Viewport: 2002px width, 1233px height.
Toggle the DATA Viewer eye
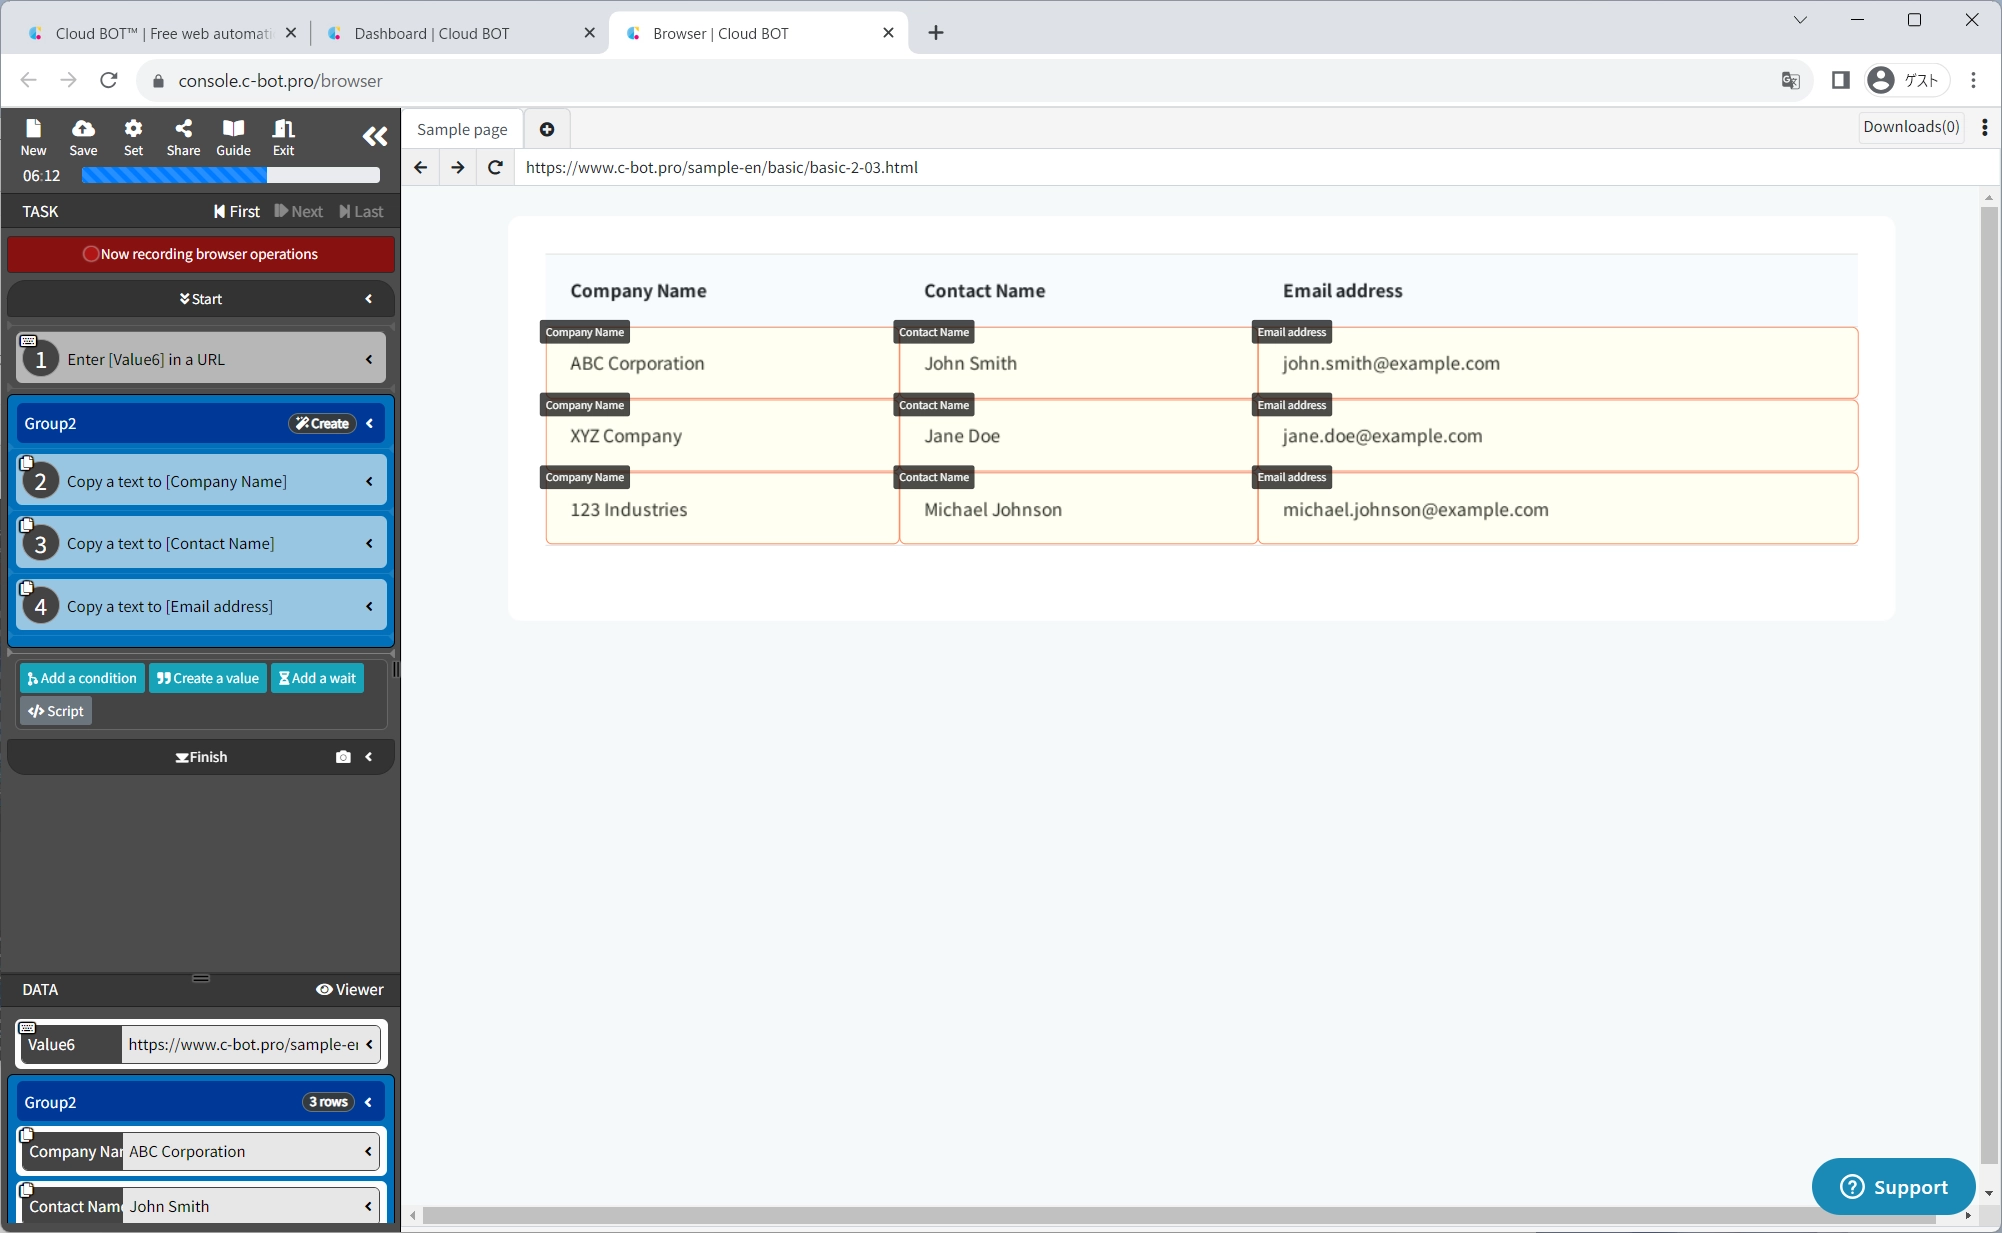click(350, 989)
